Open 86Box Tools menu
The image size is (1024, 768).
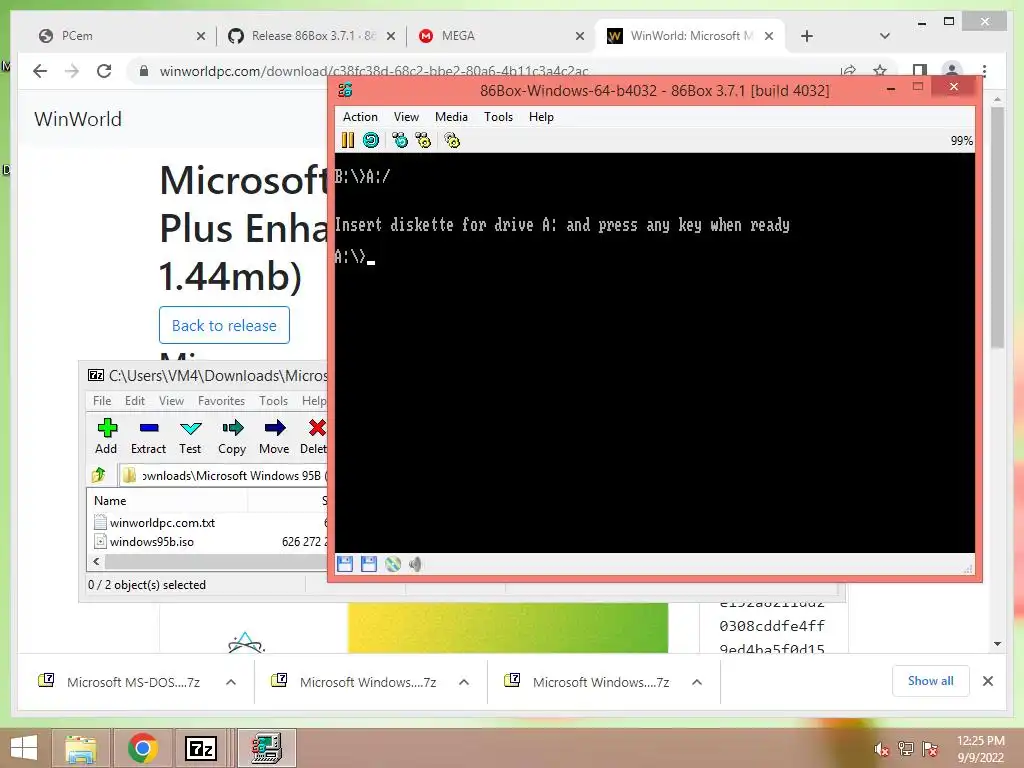(x=498, y=117)
